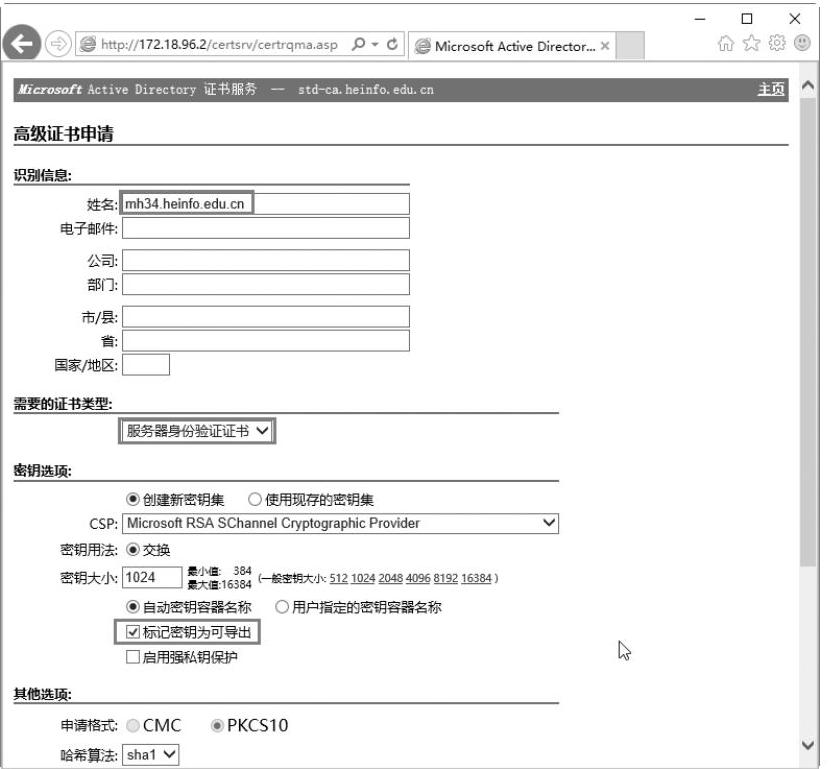Maximize the browser window
Screen dimensions: 831x769
tap(747, 19)
